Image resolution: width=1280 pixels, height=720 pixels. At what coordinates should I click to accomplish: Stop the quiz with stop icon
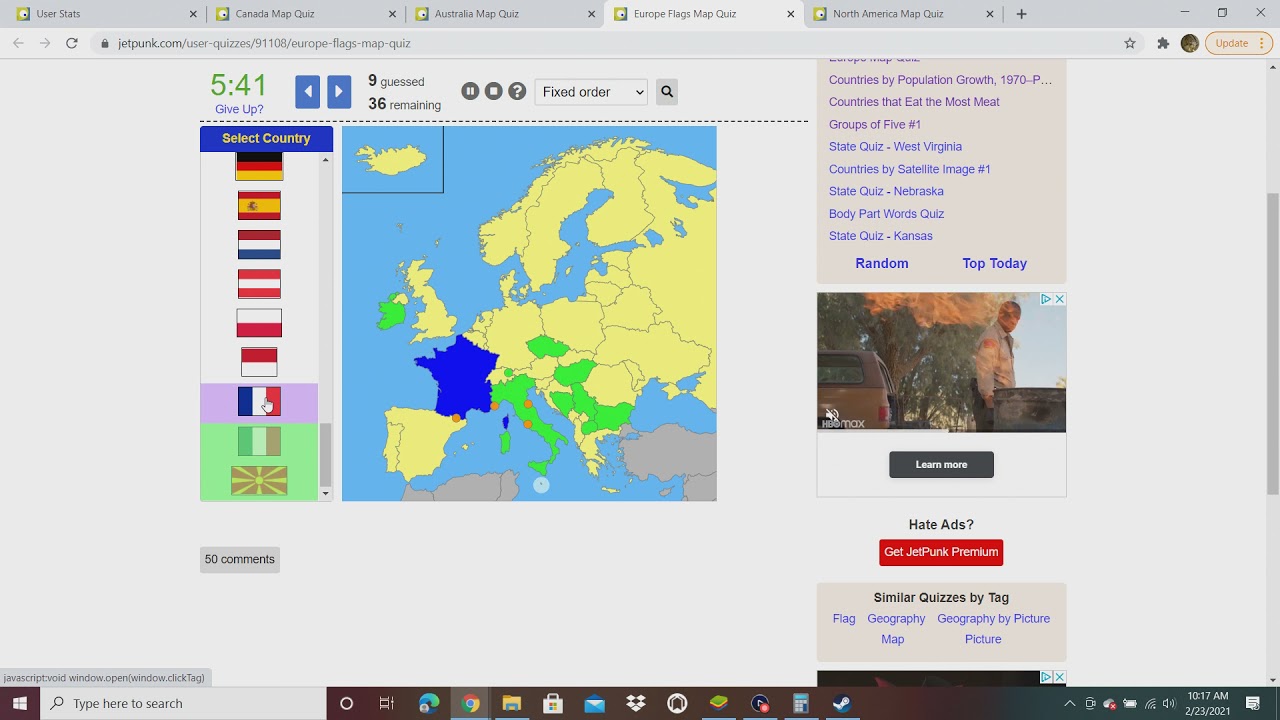493,91
